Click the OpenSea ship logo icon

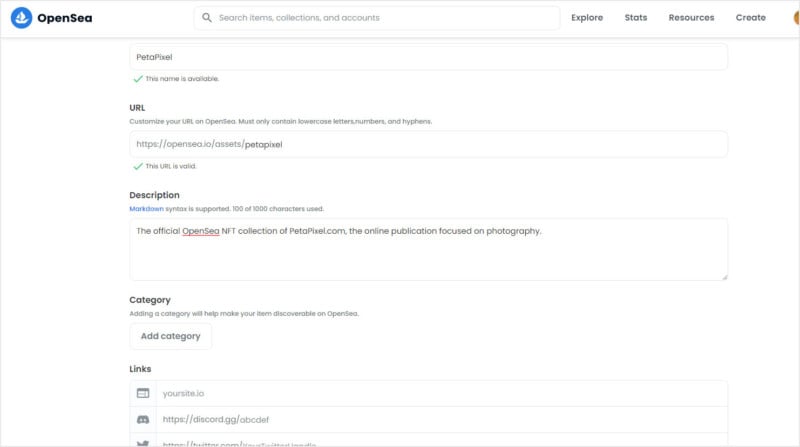tap(21, 18)
